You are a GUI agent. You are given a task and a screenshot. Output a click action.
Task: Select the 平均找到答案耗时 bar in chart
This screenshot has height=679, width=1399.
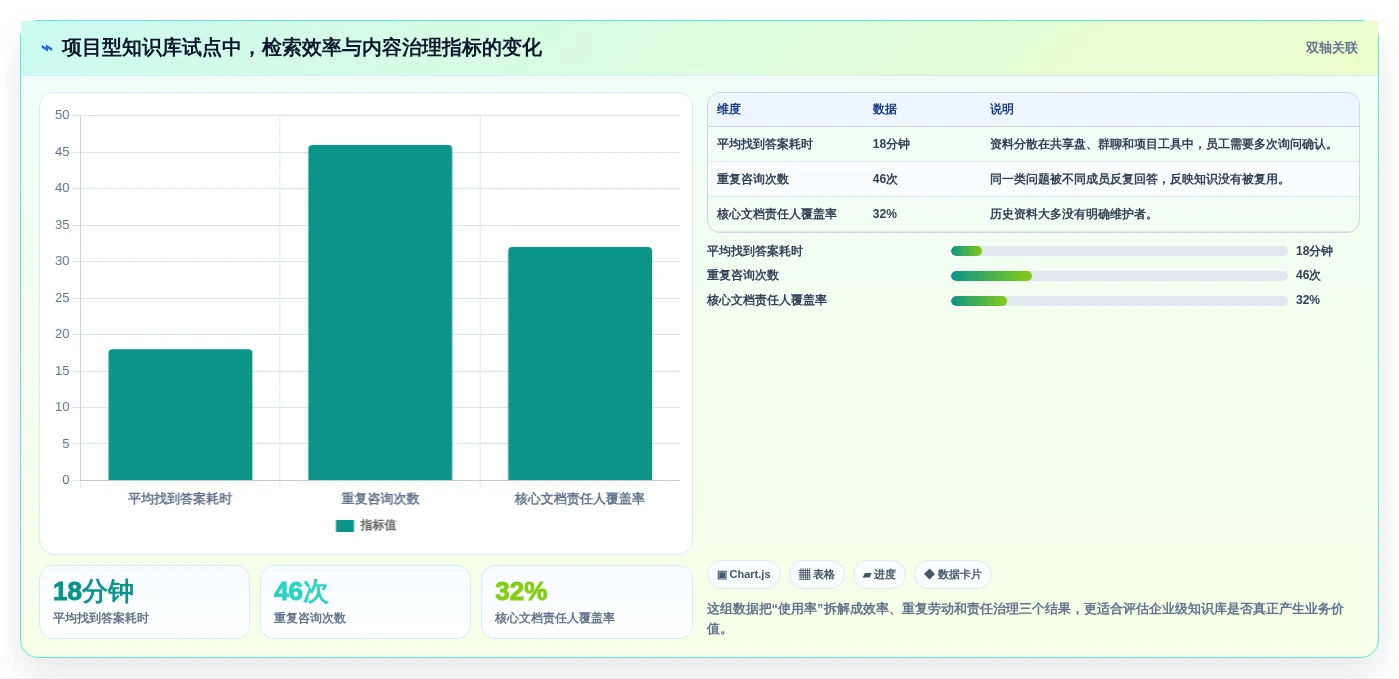[180, 415]
